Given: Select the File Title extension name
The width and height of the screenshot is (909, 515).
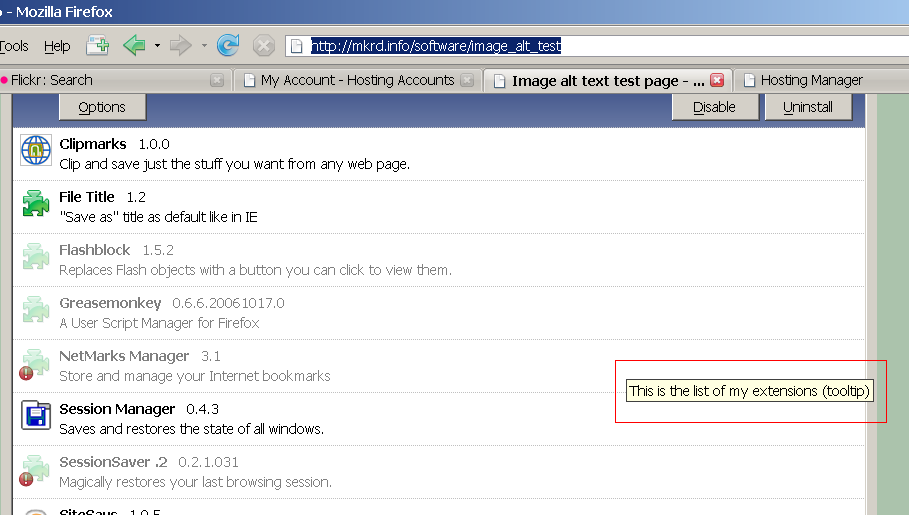Looking at the screenshot, I should (87, 197).
